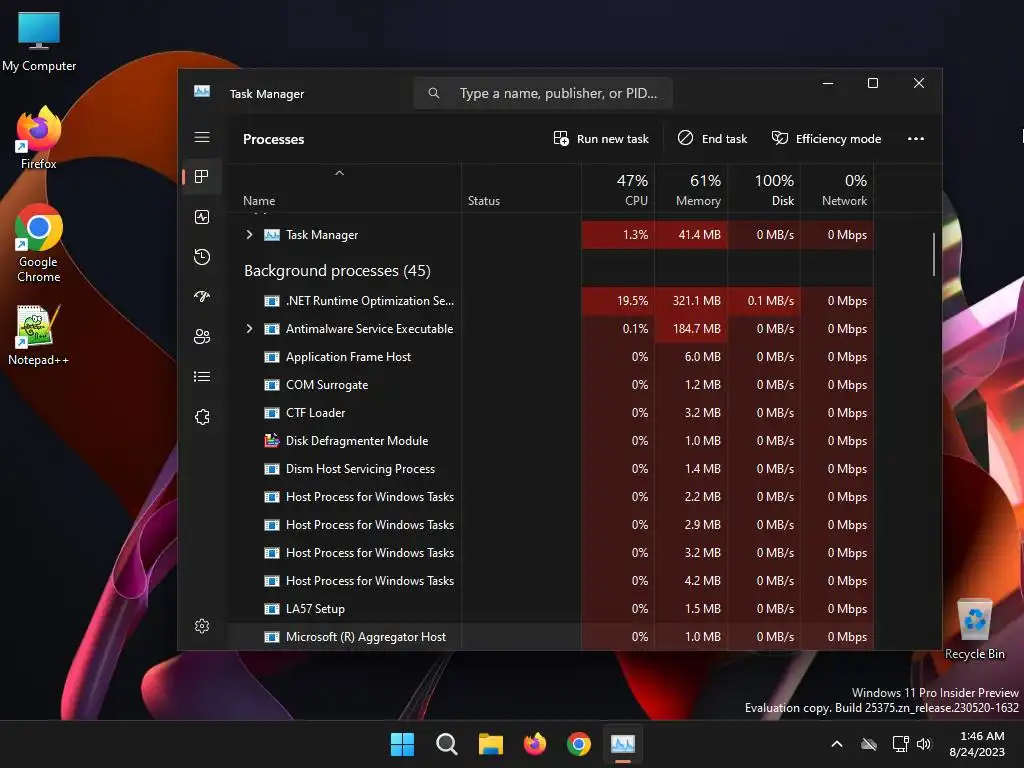Viewport: 1024px width, 768px height.
Task: Sort by the Disk column header
Action: pyautogui.click(x=764, y=189)
